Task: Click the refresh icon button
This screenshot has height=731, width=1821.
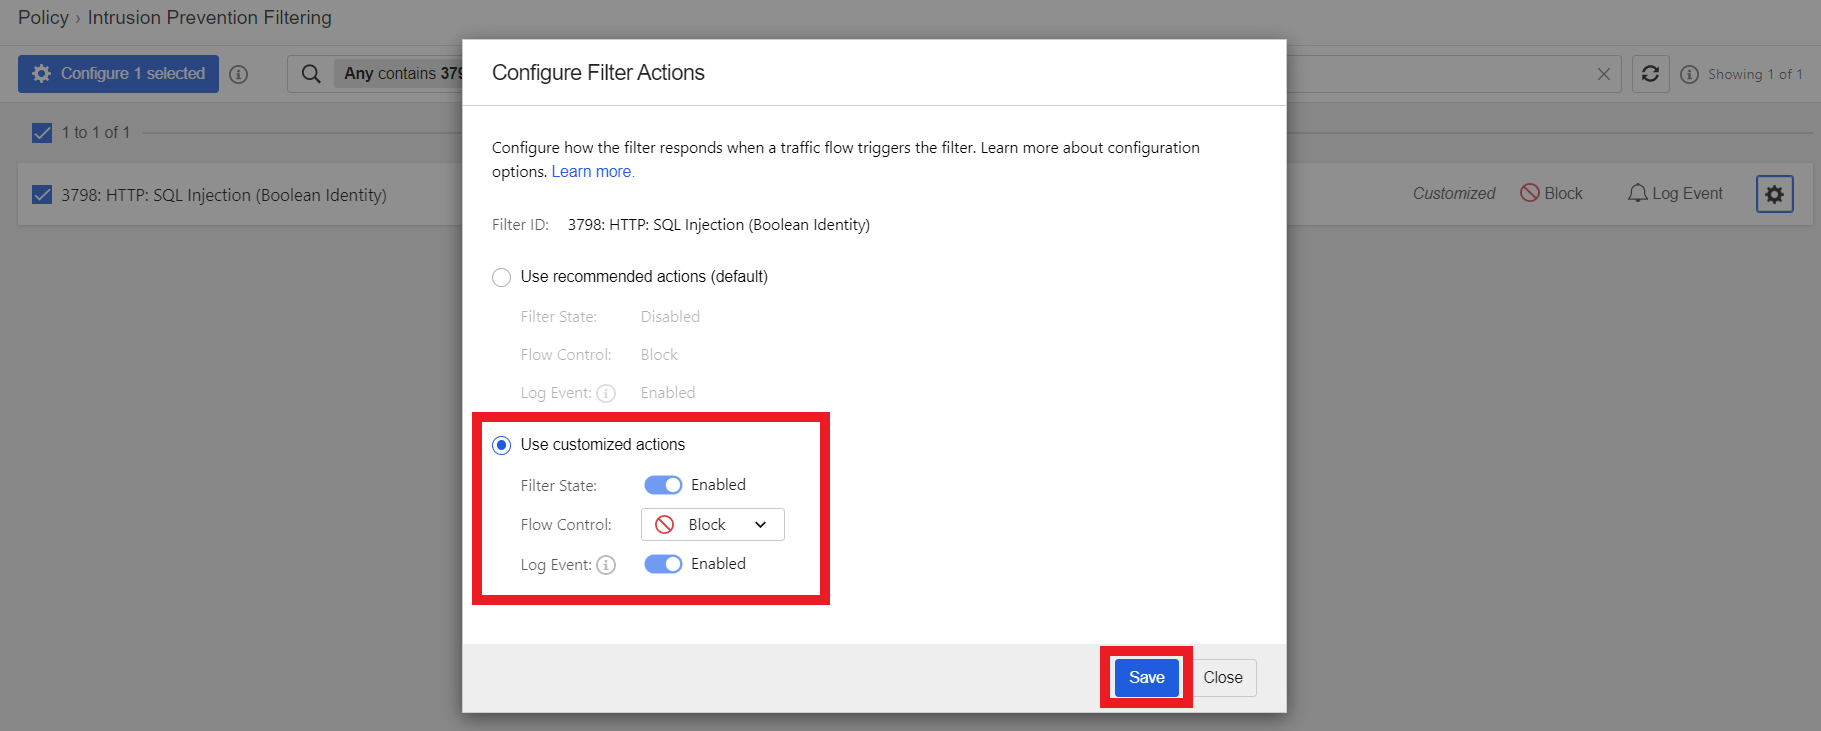Action: 1651,74
